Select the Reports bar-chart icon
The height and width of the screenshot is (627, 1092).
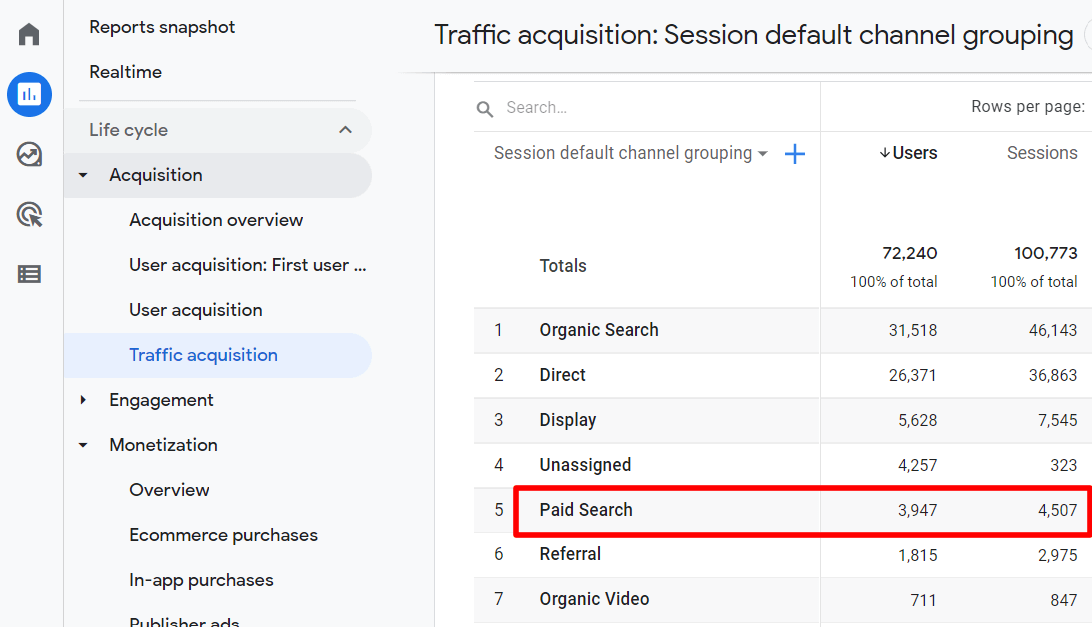click(x=29, y=94)
